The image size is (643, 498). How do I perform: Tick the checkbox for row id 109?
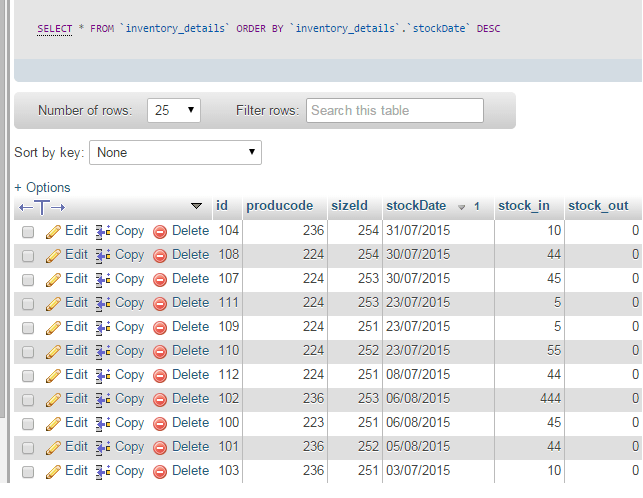point(28,328)
